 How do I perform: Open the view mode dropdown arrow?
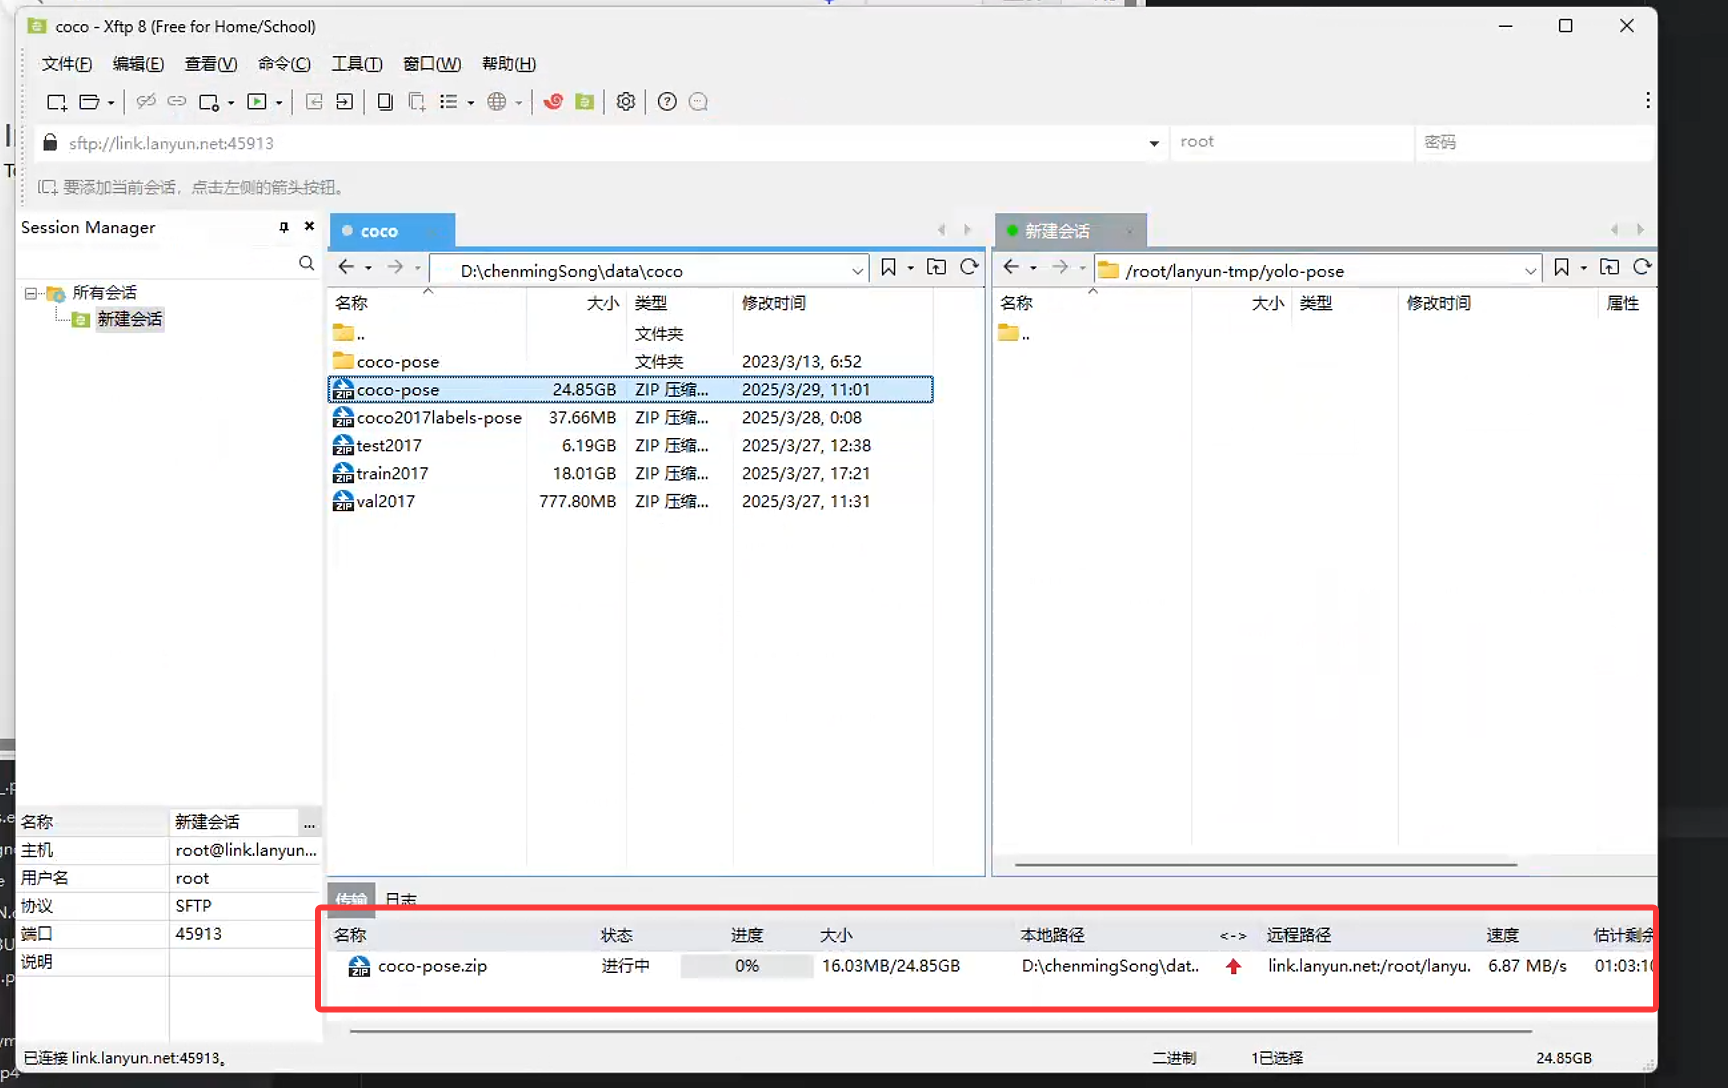pos(471,102)
